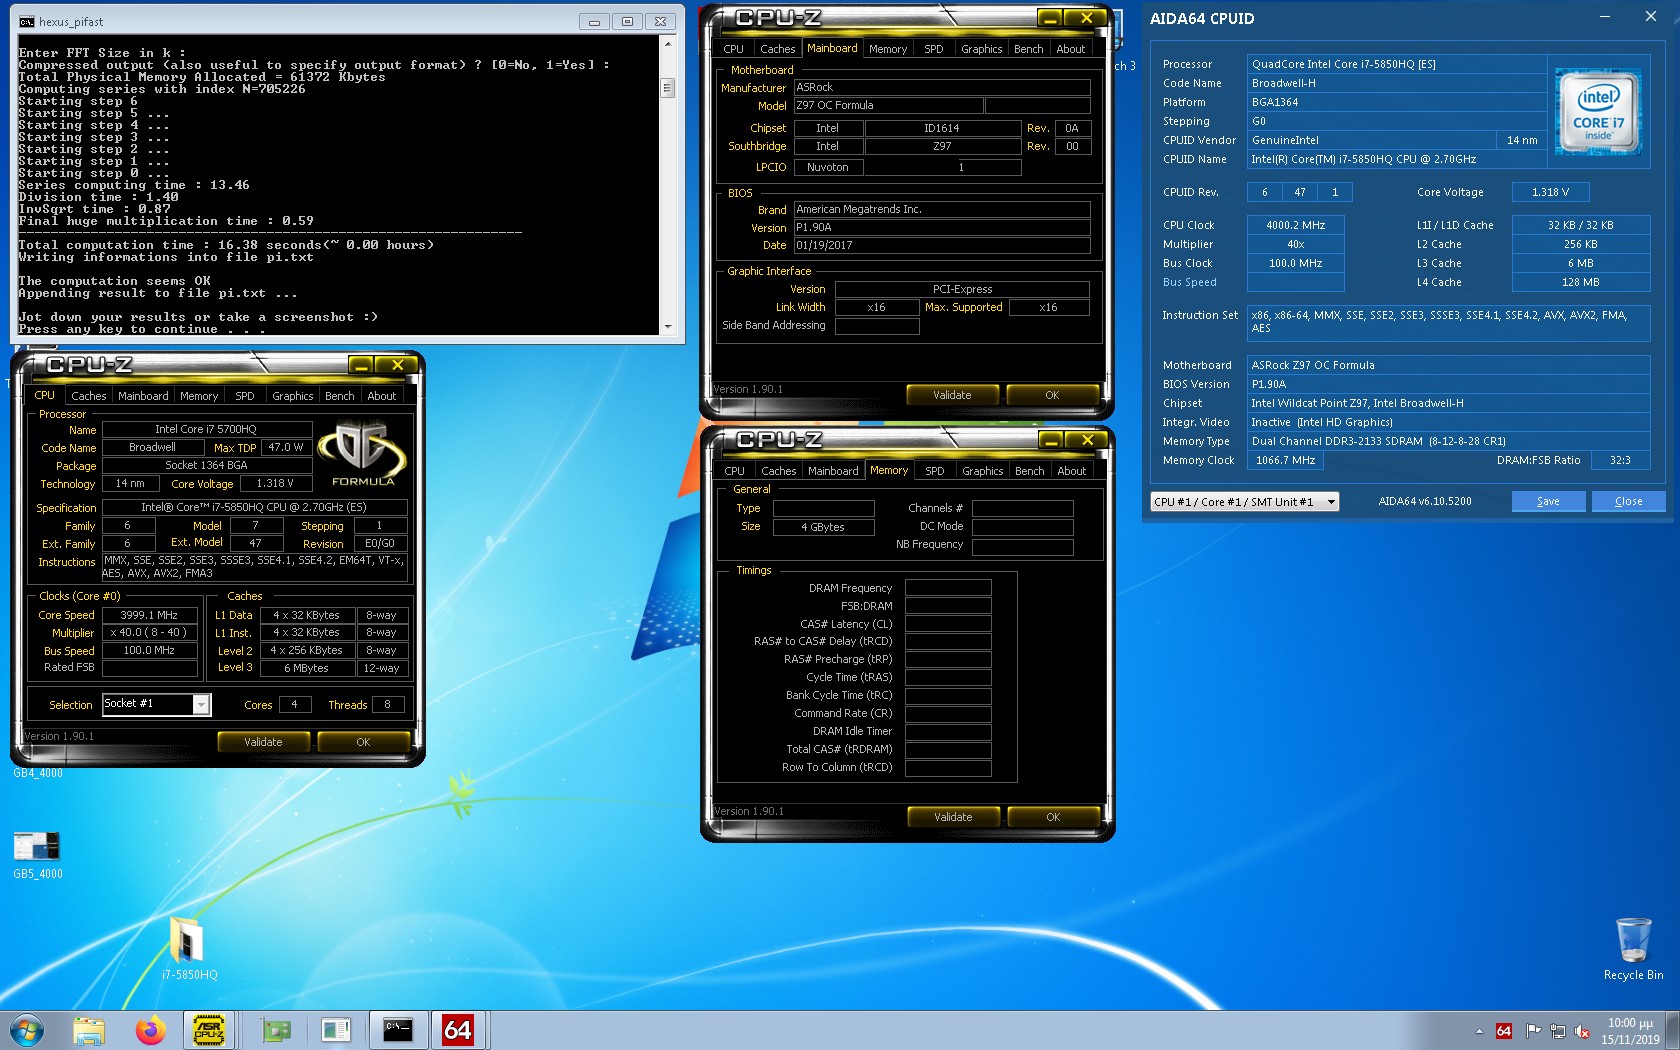
Task: Click the Memory Size 4 GBytes field
Action: (823, 527)
